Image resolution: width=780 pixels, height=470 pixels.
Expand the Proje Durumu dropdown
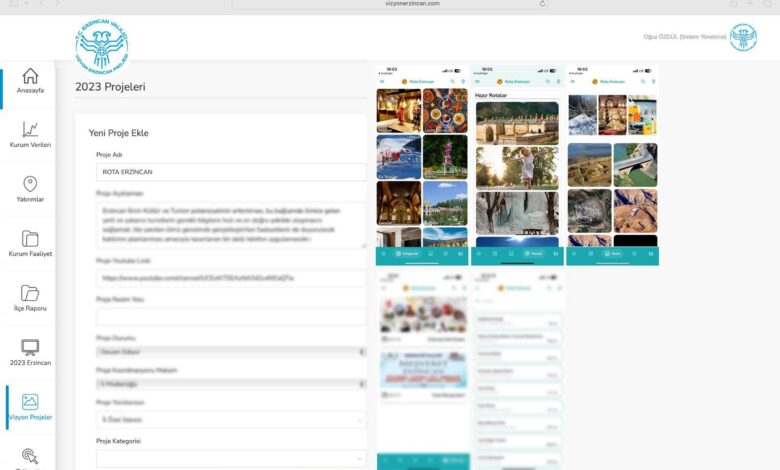[x=231, y=352]
